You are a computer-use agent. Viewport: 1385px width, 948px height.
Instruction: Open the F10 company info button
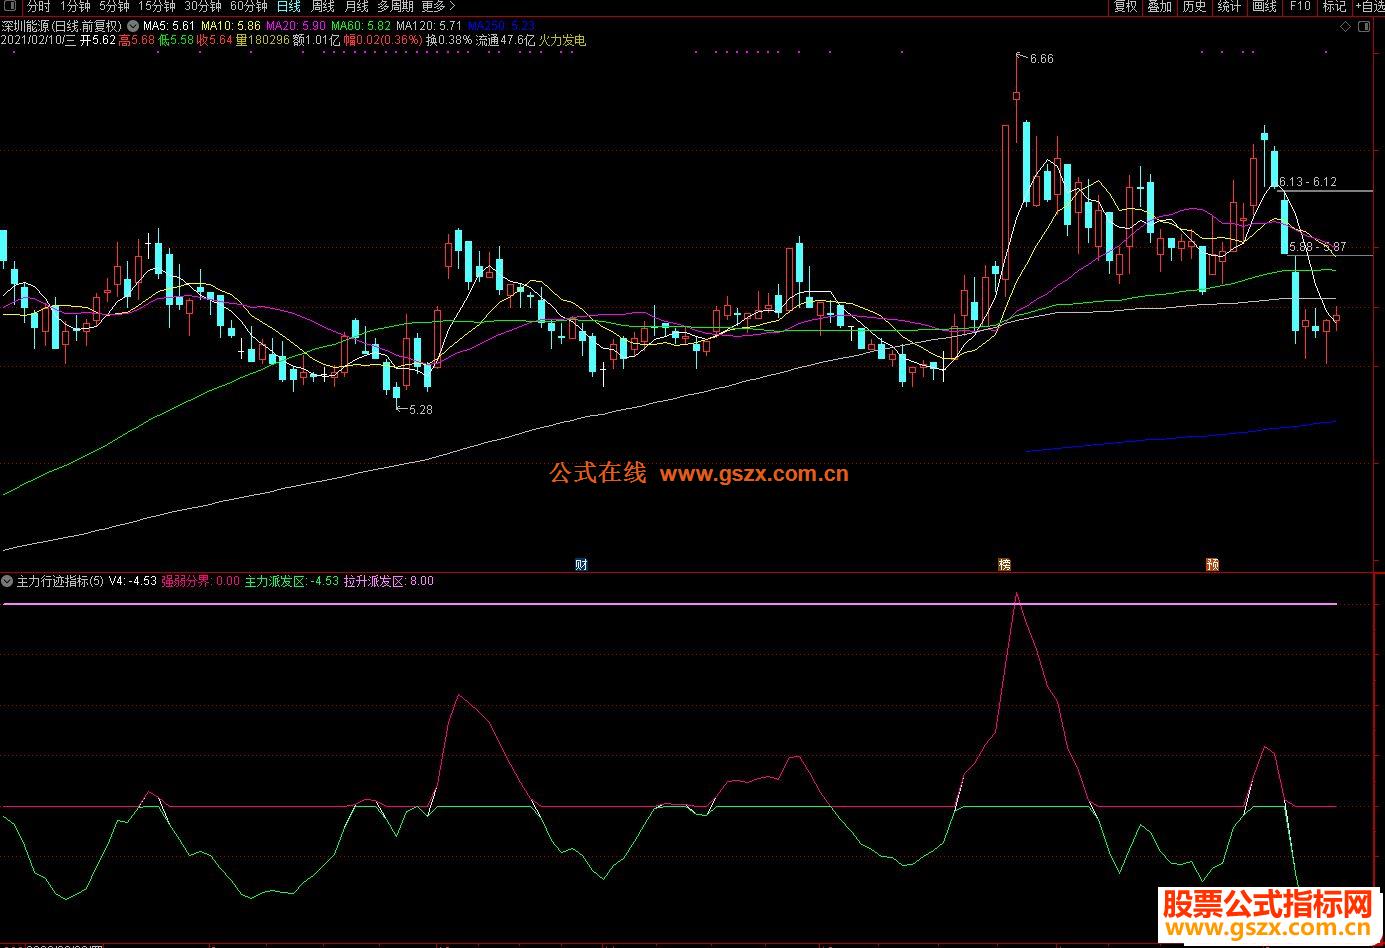(1299, 7)
